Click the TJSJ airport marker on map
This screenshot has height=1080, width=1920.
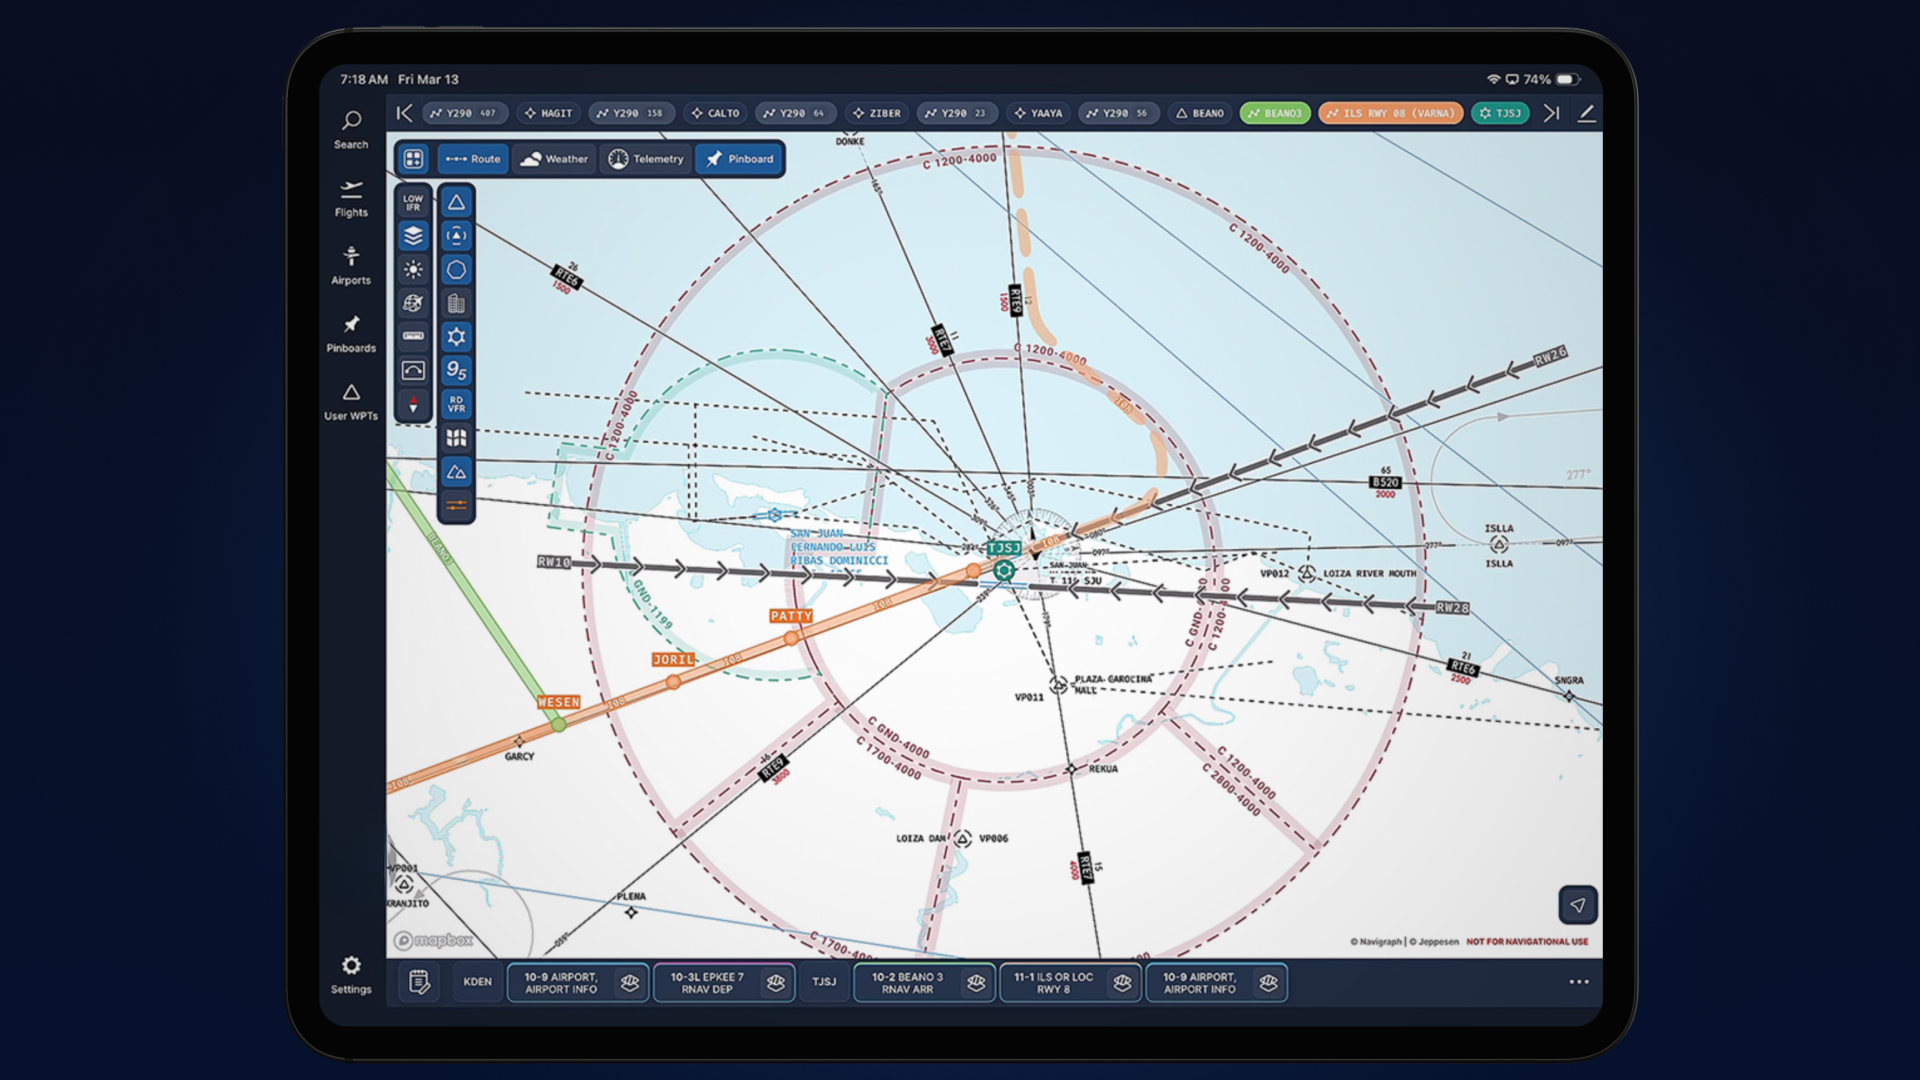pos(1004,570)
